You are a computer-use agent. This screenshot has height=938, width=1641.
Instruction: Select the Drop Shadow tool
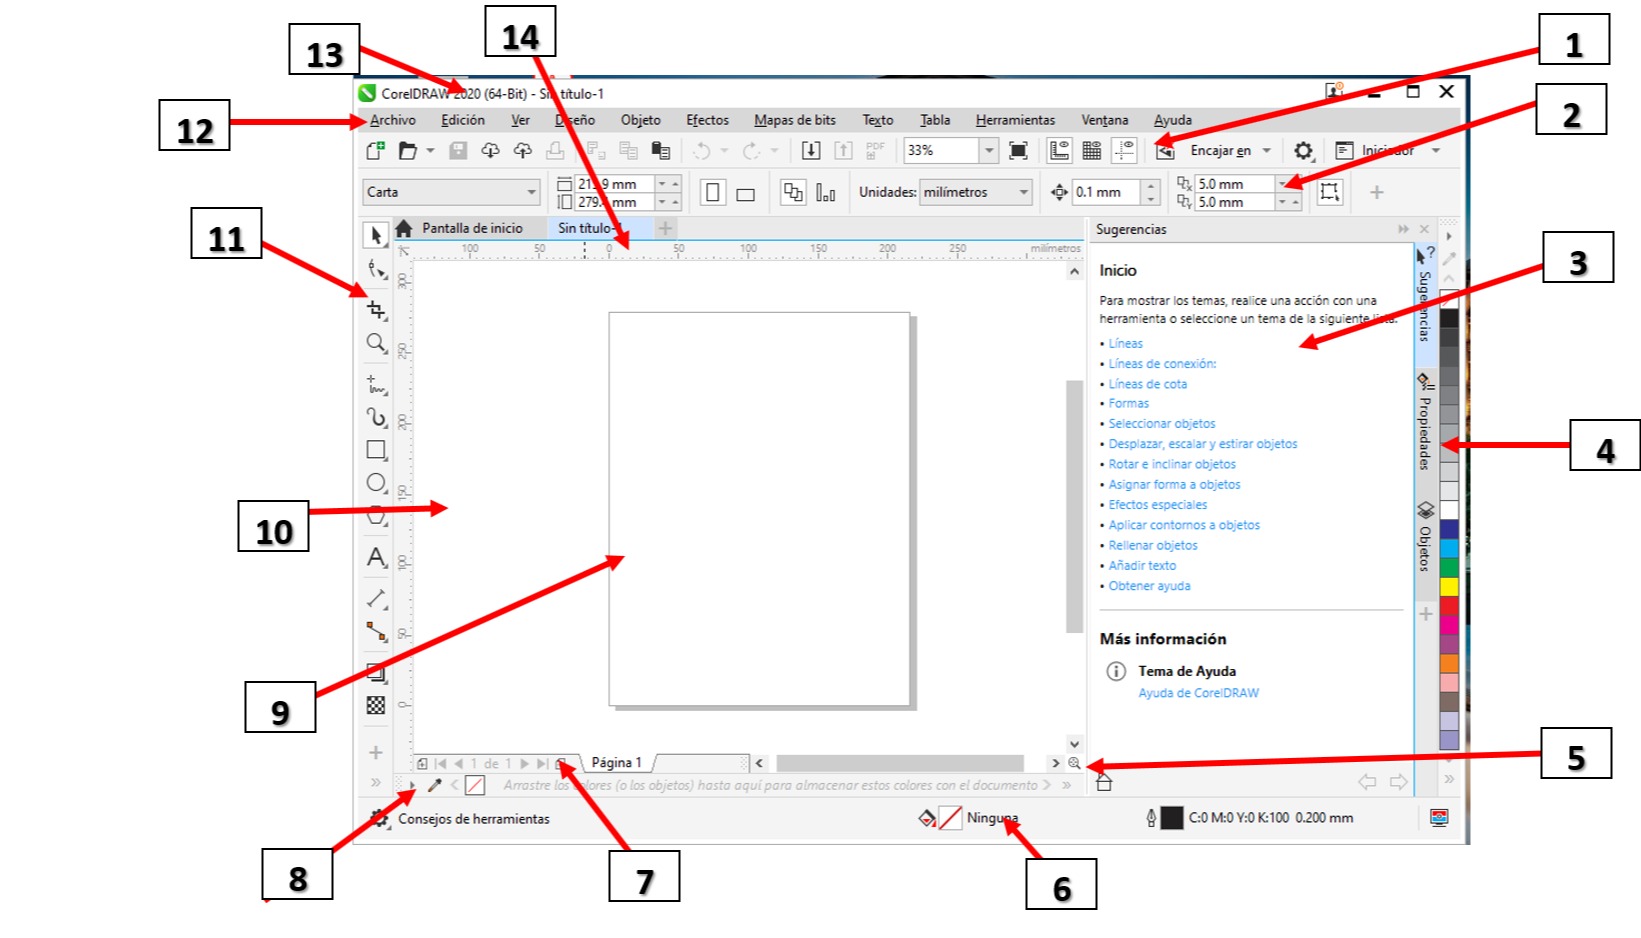[x=376, y=672]
